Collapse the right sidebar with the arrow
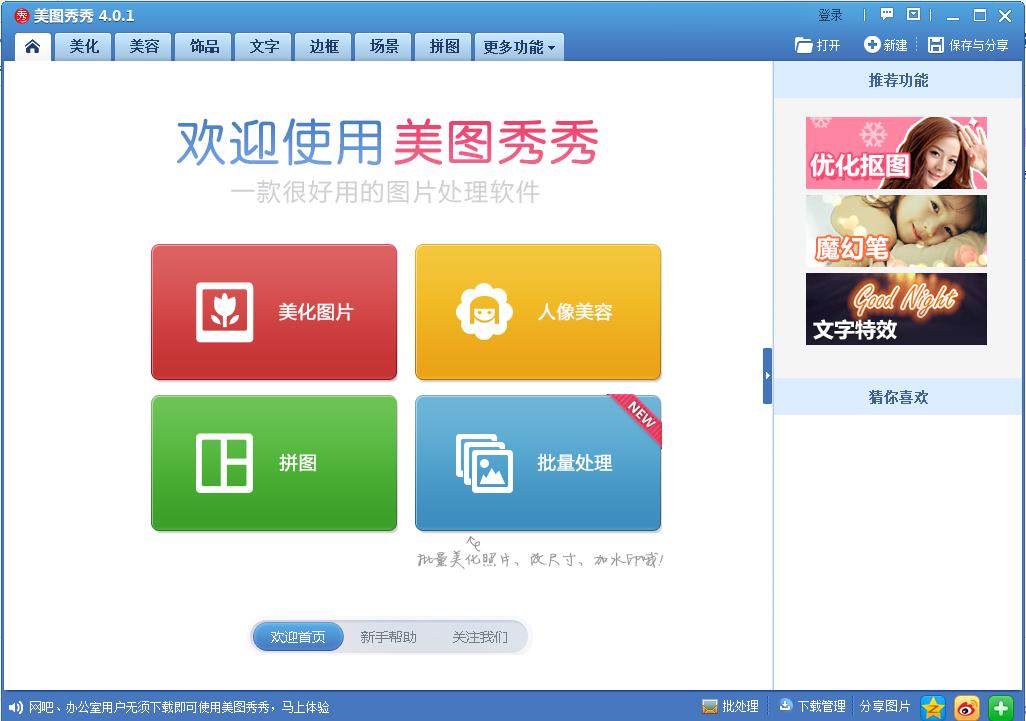 [767, 377]
